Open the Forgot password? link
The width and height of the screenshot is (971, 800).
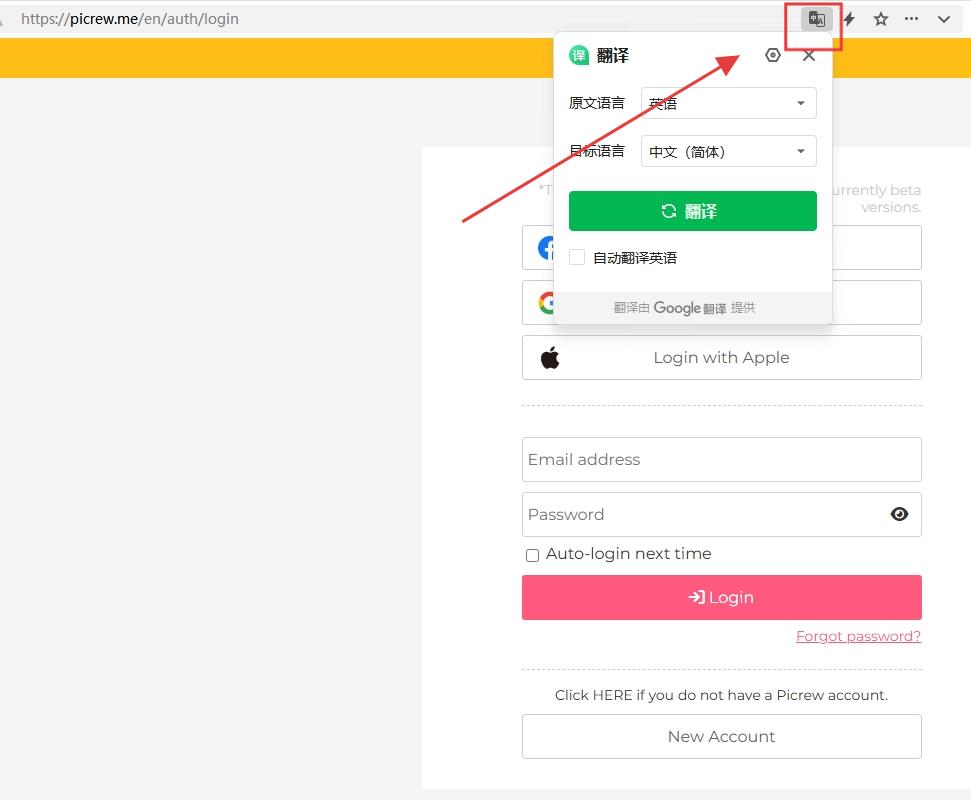(x=858, y=637)
